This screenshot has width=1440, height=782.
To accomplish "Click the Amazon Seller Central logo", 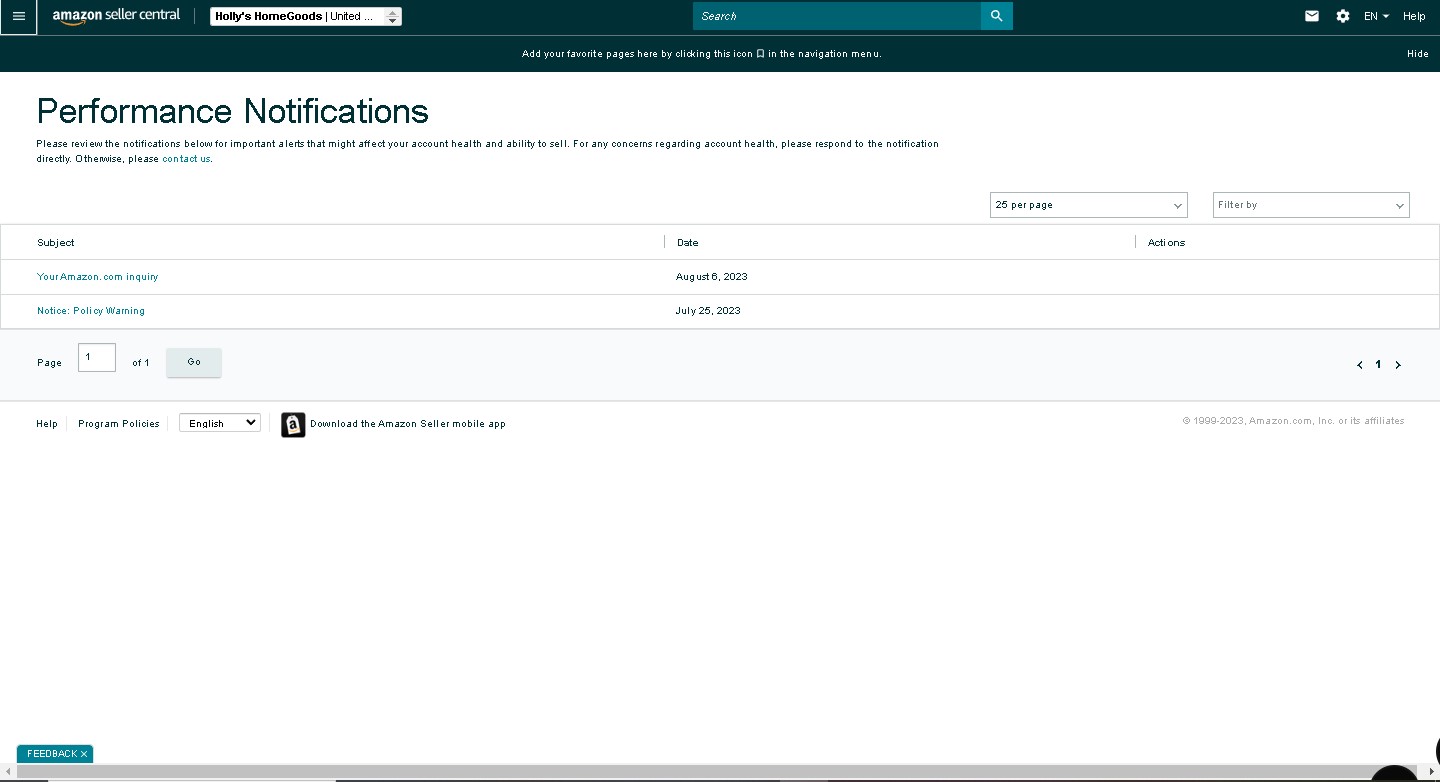I will (116, 16).
